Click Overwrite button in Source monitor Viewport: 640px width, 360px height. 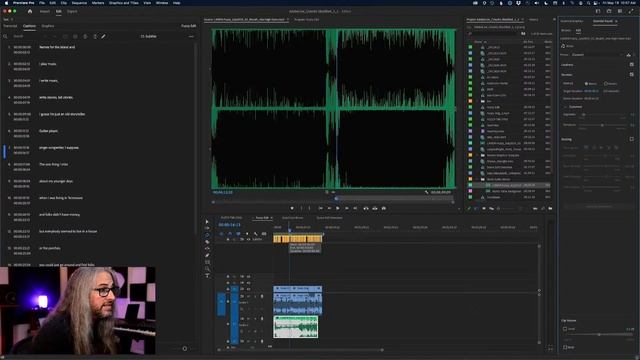tap(375, 208)
